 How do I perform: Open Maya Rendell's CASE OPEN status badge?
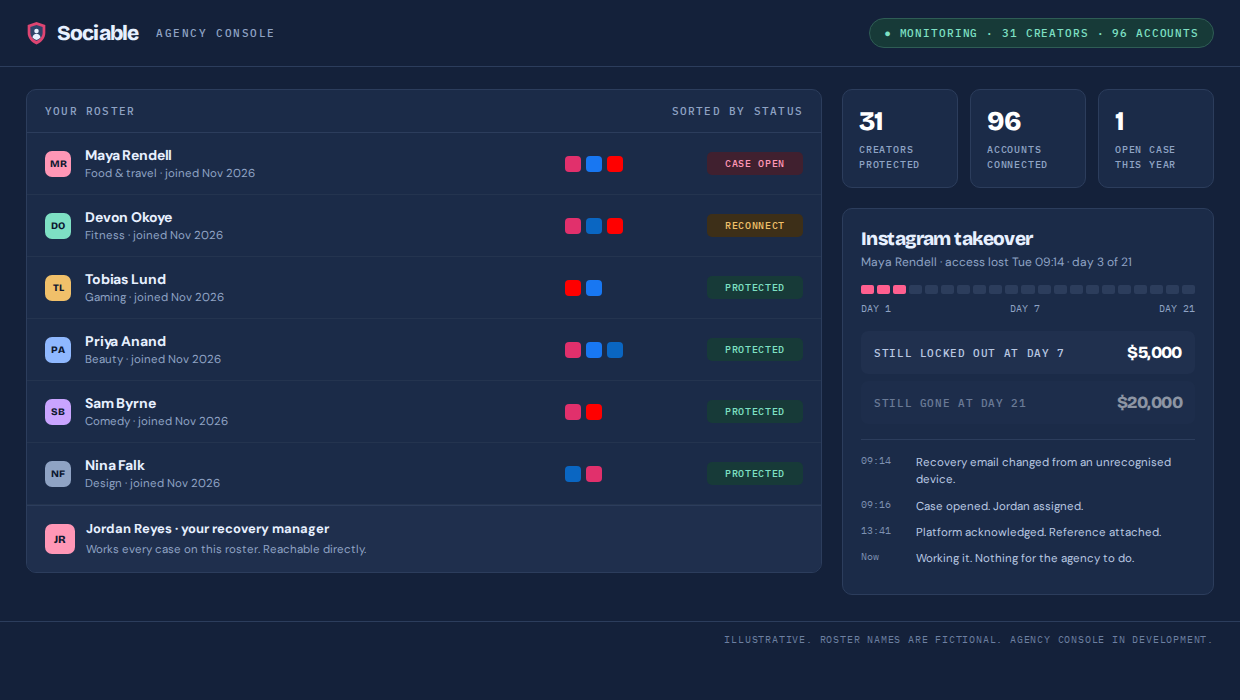[x=755, y=164]
